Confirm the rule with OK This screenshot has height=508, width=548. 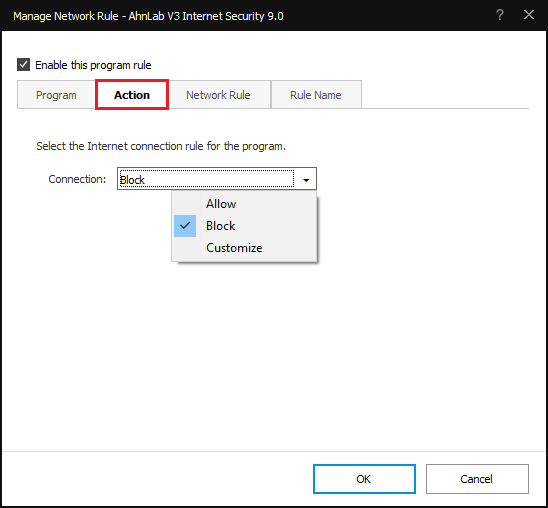pyautogui.click(x=364, y=479)
